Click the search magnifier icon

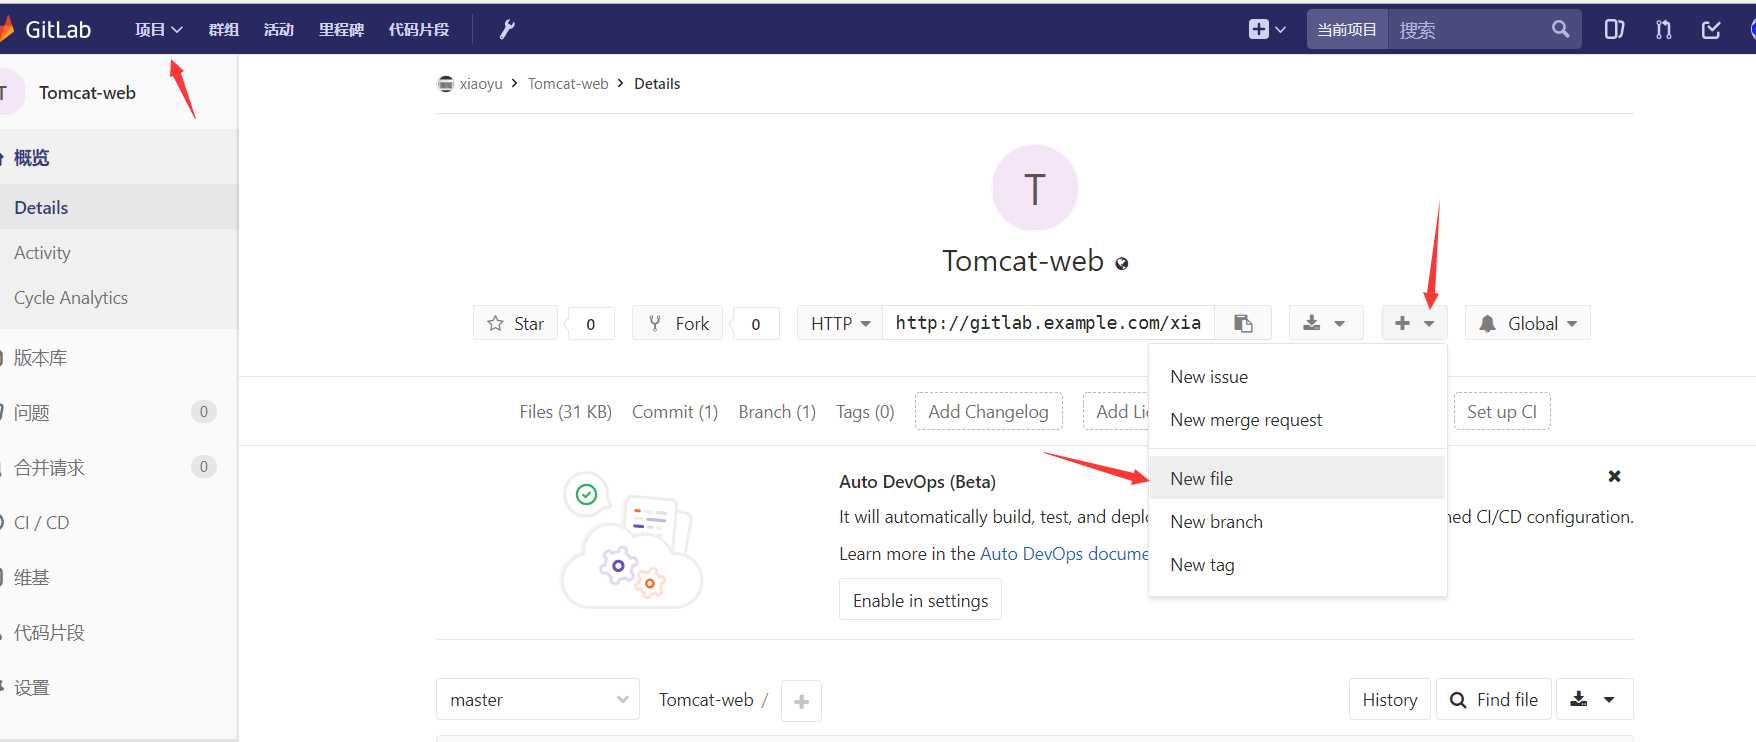pyautogui.click(x=1560, y=30)
